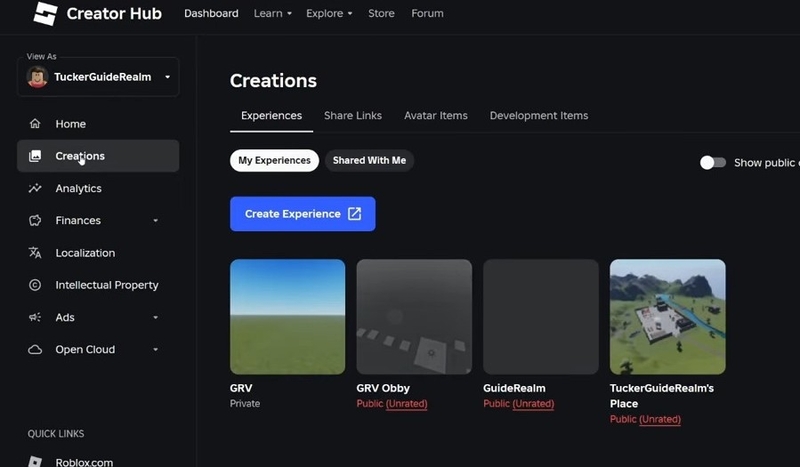
Task: Open Analytics in the sidebar
Action: click(x=98, y=188)
